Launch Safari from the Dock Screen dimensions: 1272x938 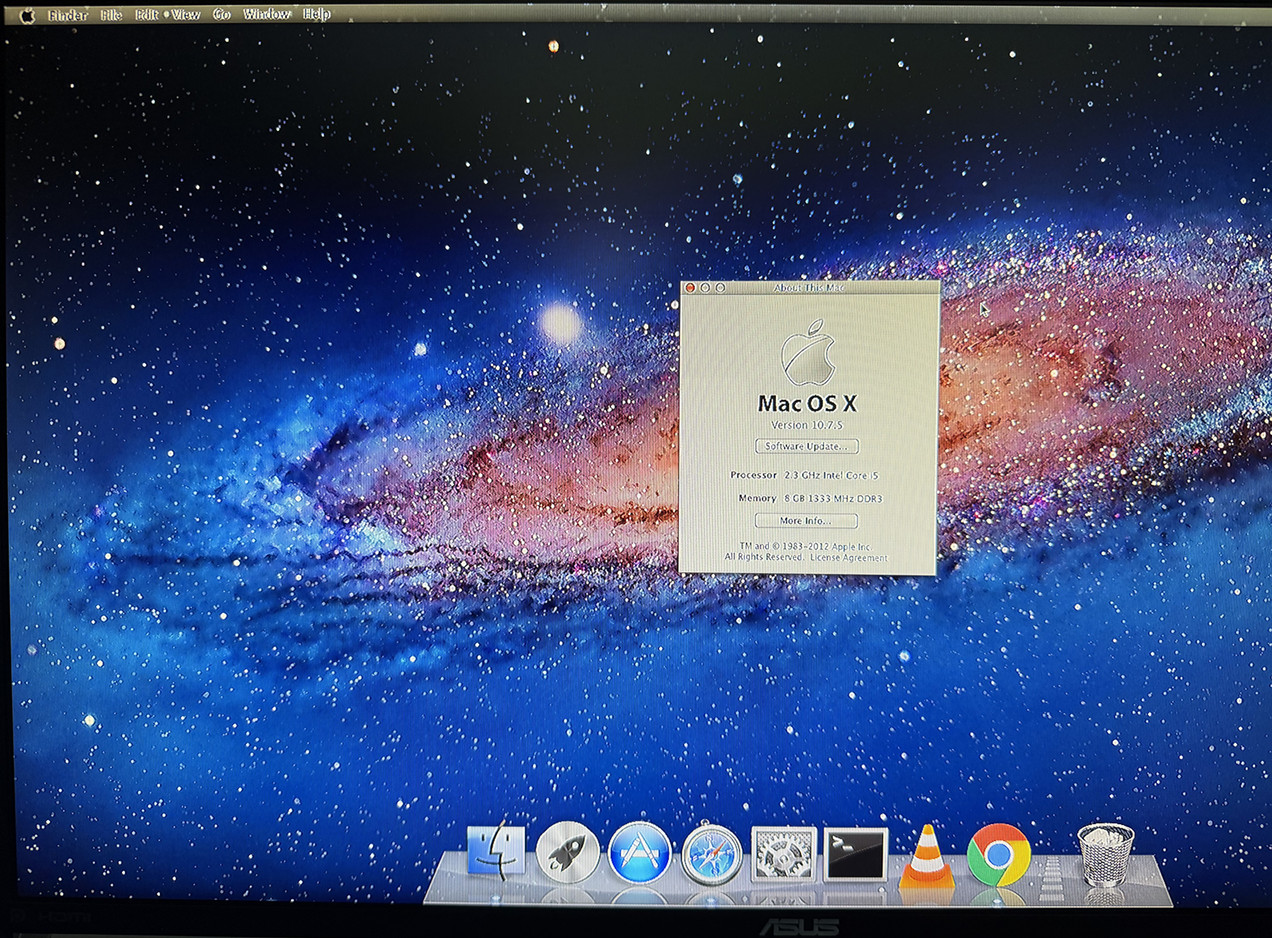point(712,854)
